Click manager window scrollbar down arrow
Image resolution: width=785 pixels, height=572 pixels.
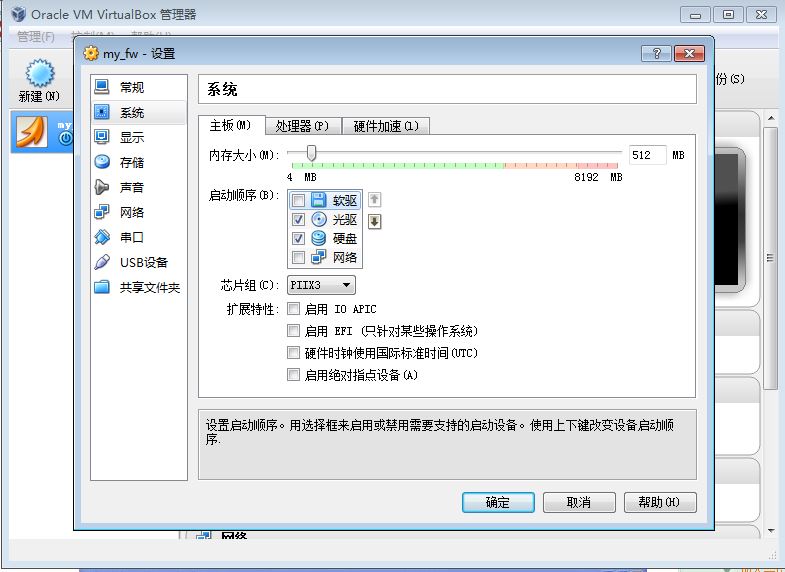click(770, 531)
